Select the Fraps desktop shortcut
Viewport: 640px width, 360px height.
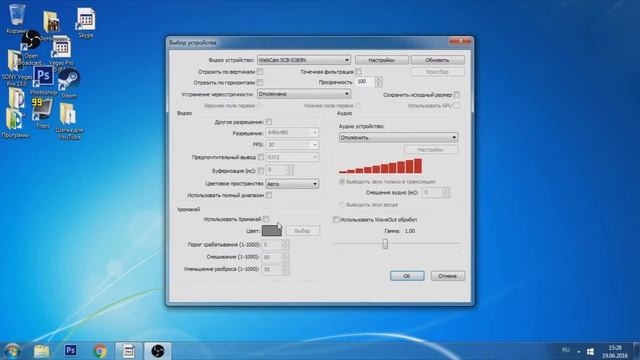click(42, 113)
